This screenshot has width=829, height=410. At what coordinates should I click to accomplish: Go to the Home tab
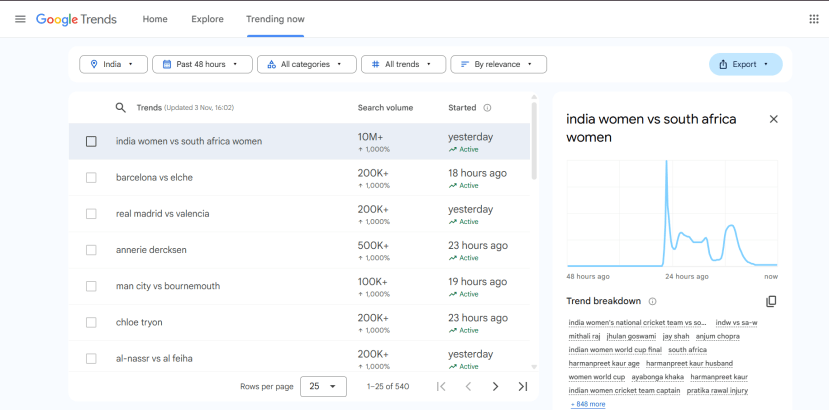[x=155, y=19]
